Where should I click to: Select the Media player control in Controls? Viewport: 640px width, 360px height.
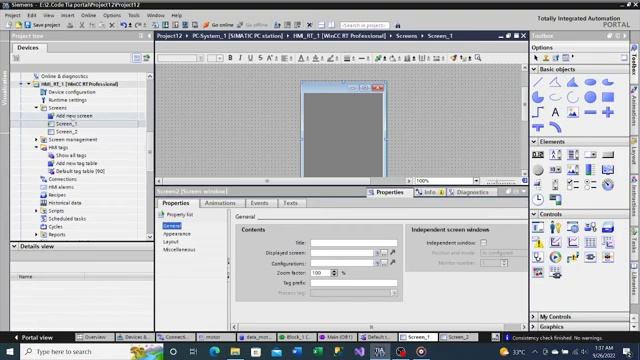[x=555, y=257]
